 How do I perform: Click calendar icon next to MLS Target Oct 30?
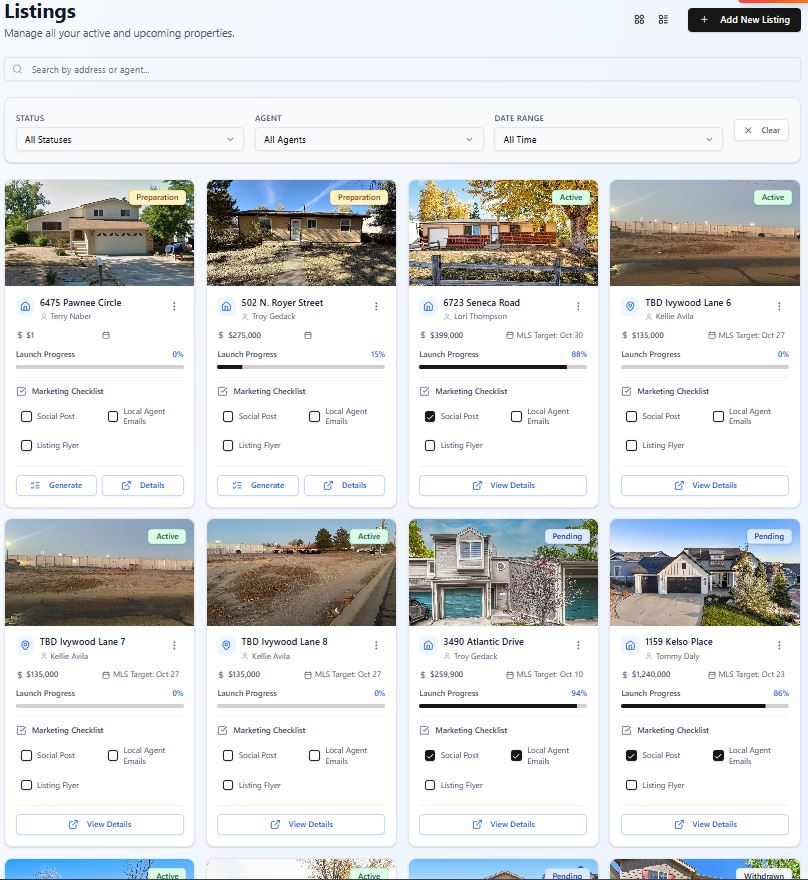pos(509,335)
